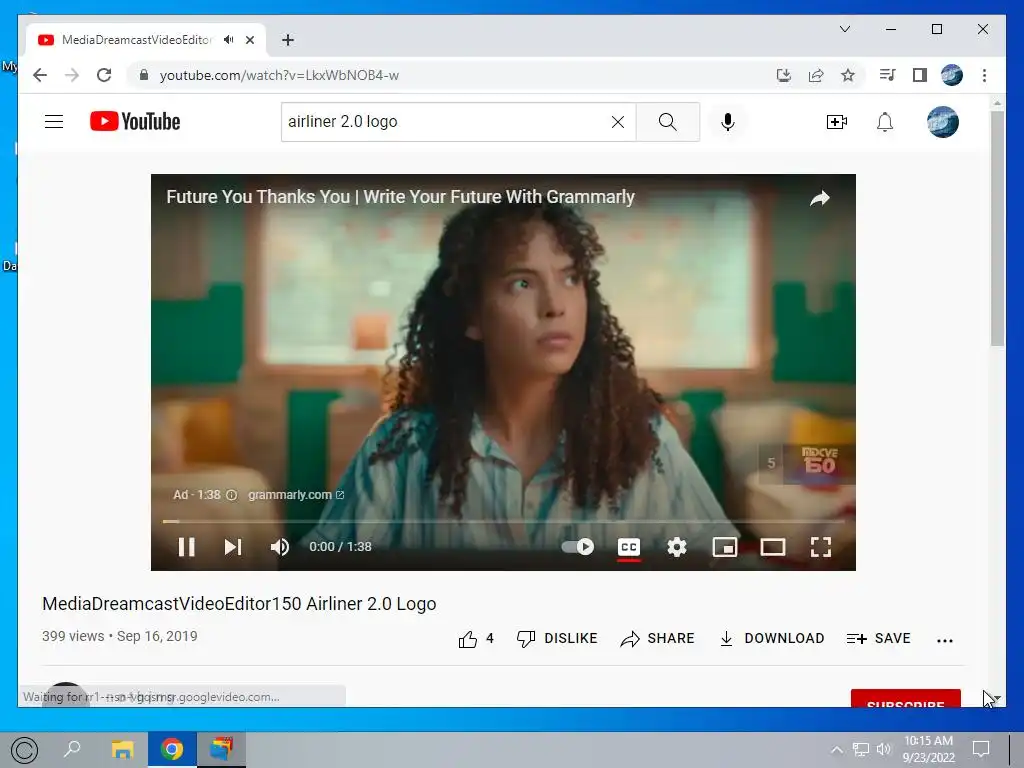Click the Chrome address bar URL

pos(280,75)
